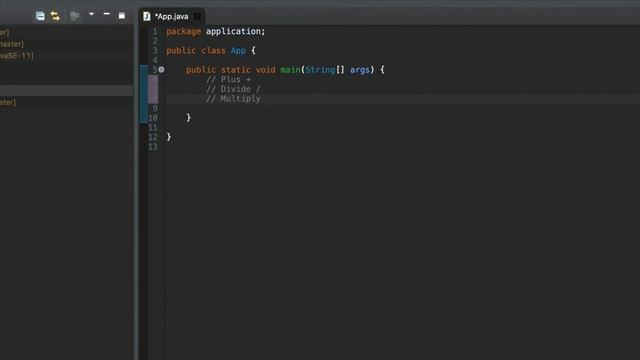Image resolution: width=640 pixels, height=360 pixels.
Task: Click the 'class' keyword on line 3
Action: 213,51
